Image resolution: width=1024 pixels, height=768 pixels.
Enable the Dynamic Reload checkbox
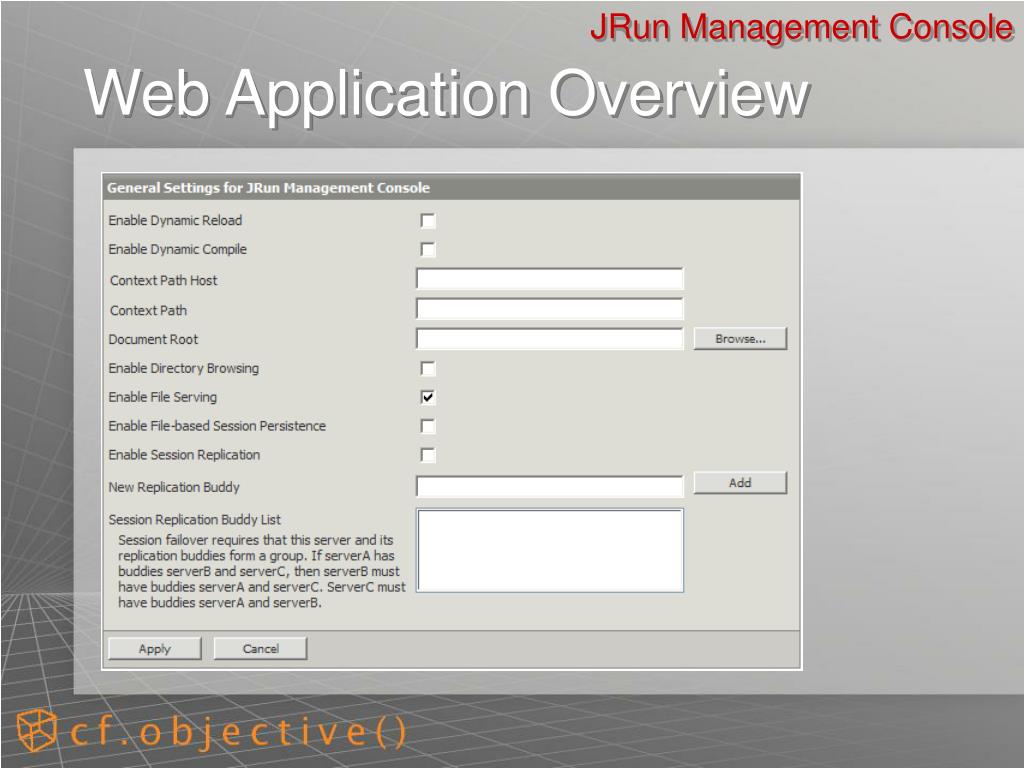point(428,221)
